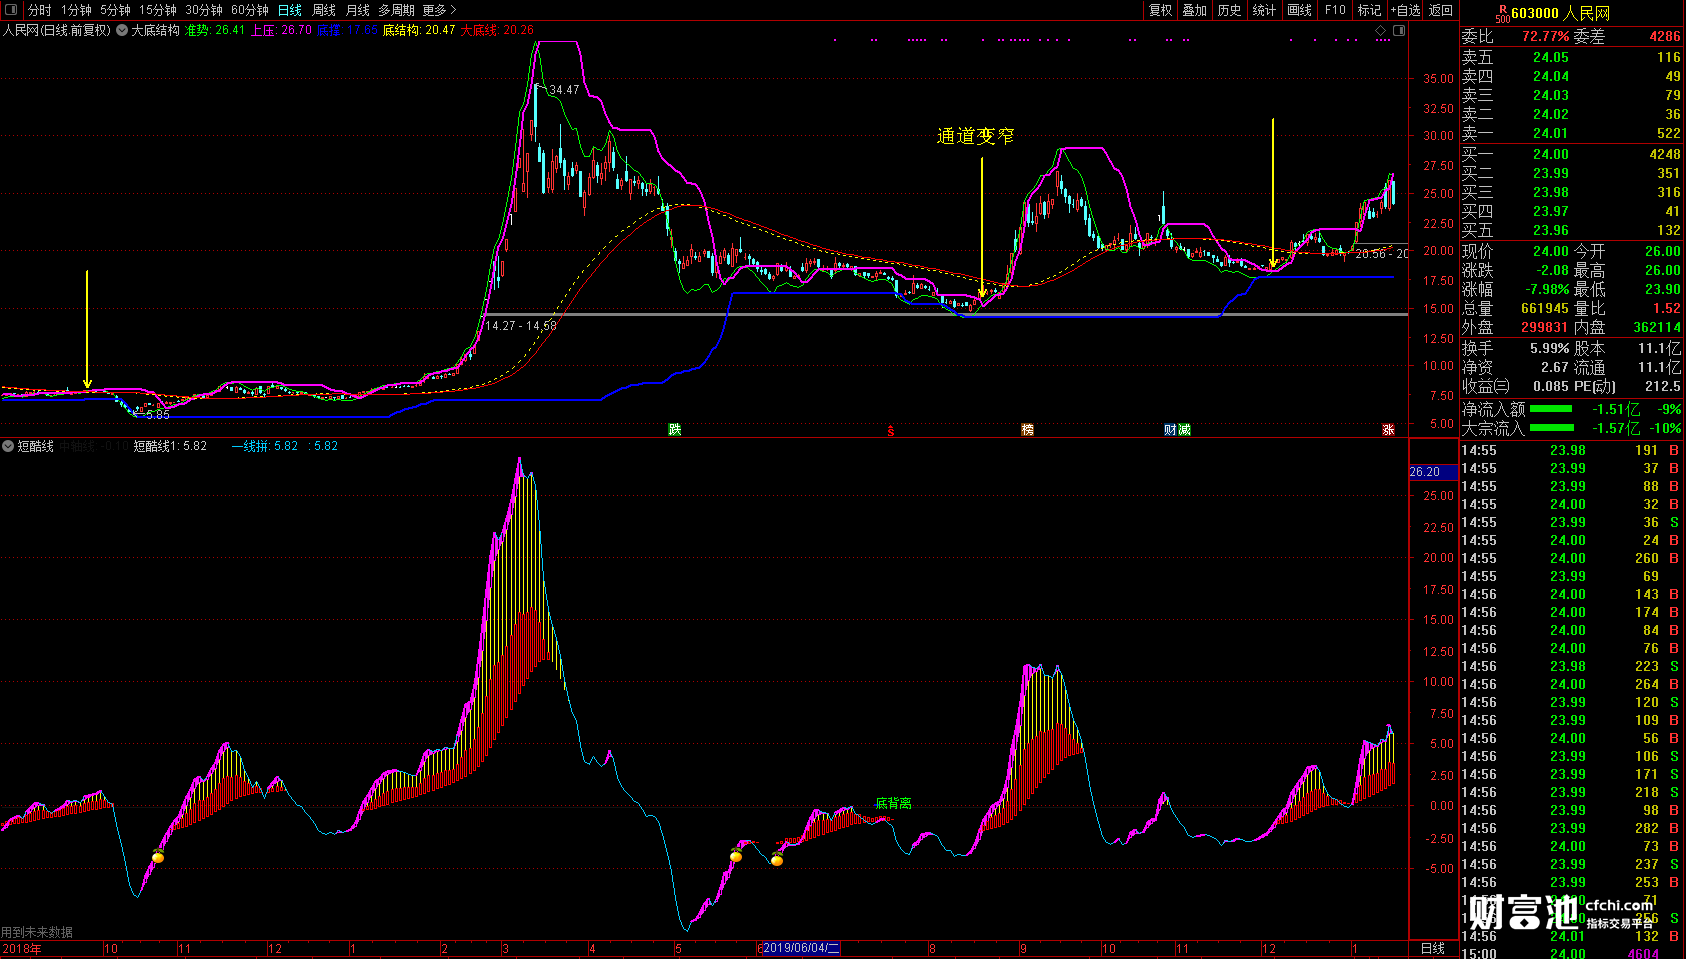This screenshot has width=1686, height=959.
Task: Click the 2019/06/04 date marker on timeline
Action: pyautogui.click(x=799, y=948)
